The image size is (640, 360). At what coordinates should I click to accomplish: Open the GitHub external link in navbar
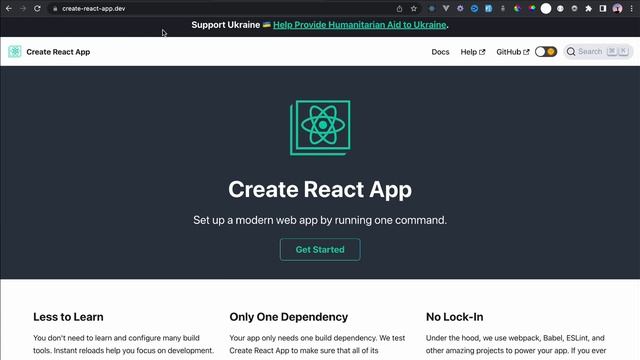(513, 52)
